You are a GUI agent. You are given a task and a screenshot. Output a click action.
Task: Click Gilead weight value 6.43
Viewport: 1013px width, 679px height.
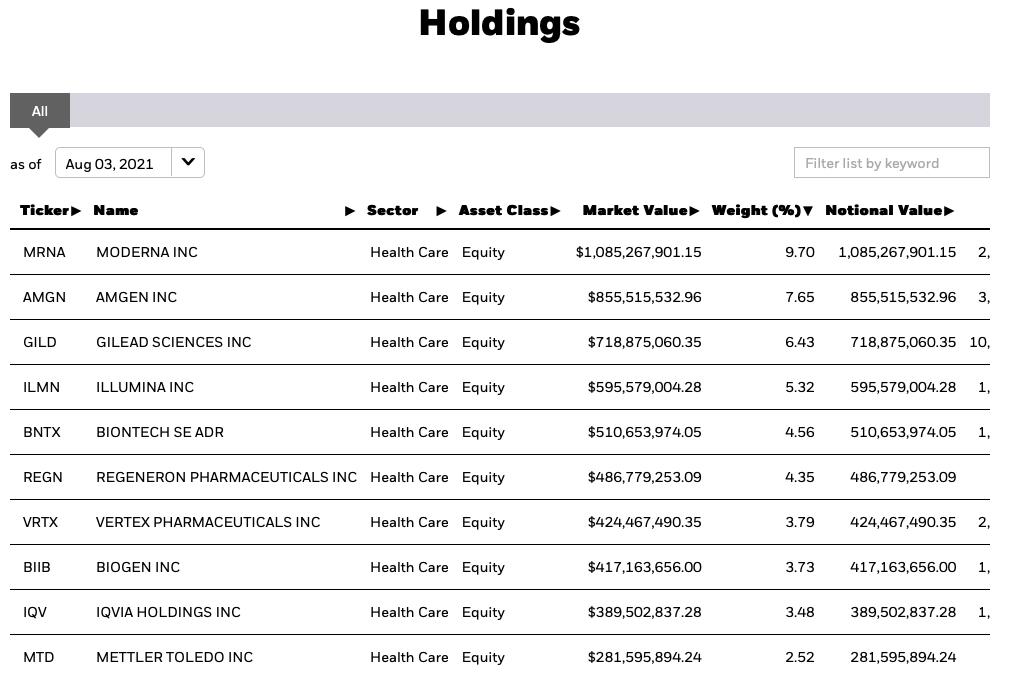[x=800, y=342]
